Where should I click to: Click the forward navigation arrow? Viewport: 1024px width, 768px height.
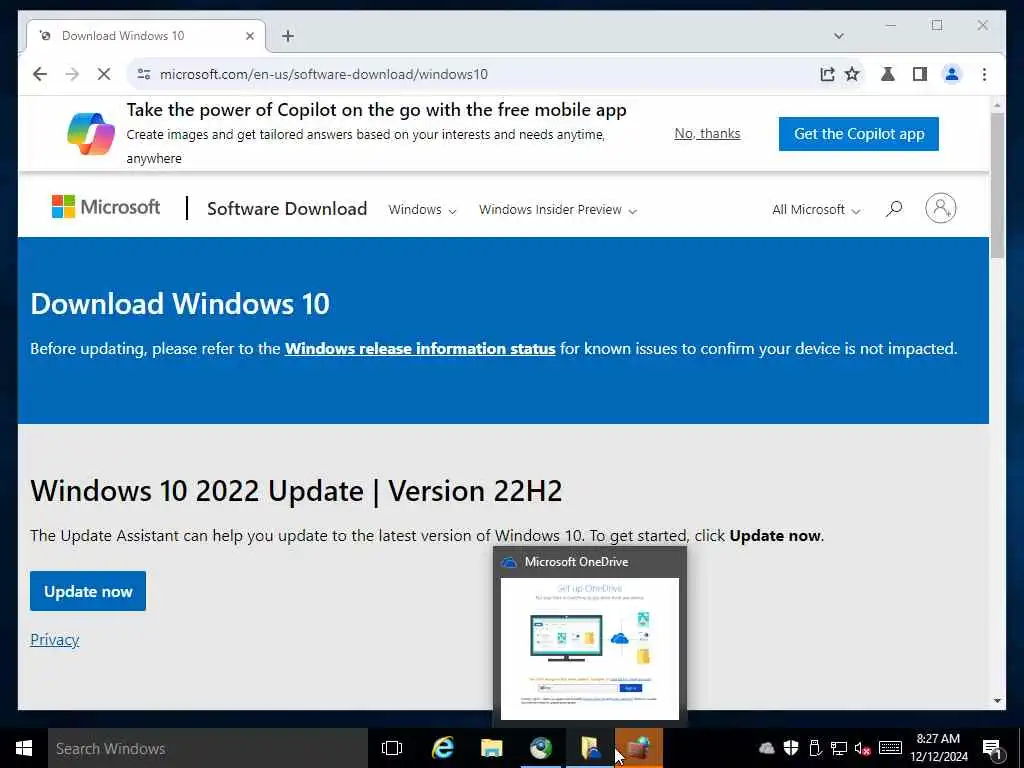72,74
